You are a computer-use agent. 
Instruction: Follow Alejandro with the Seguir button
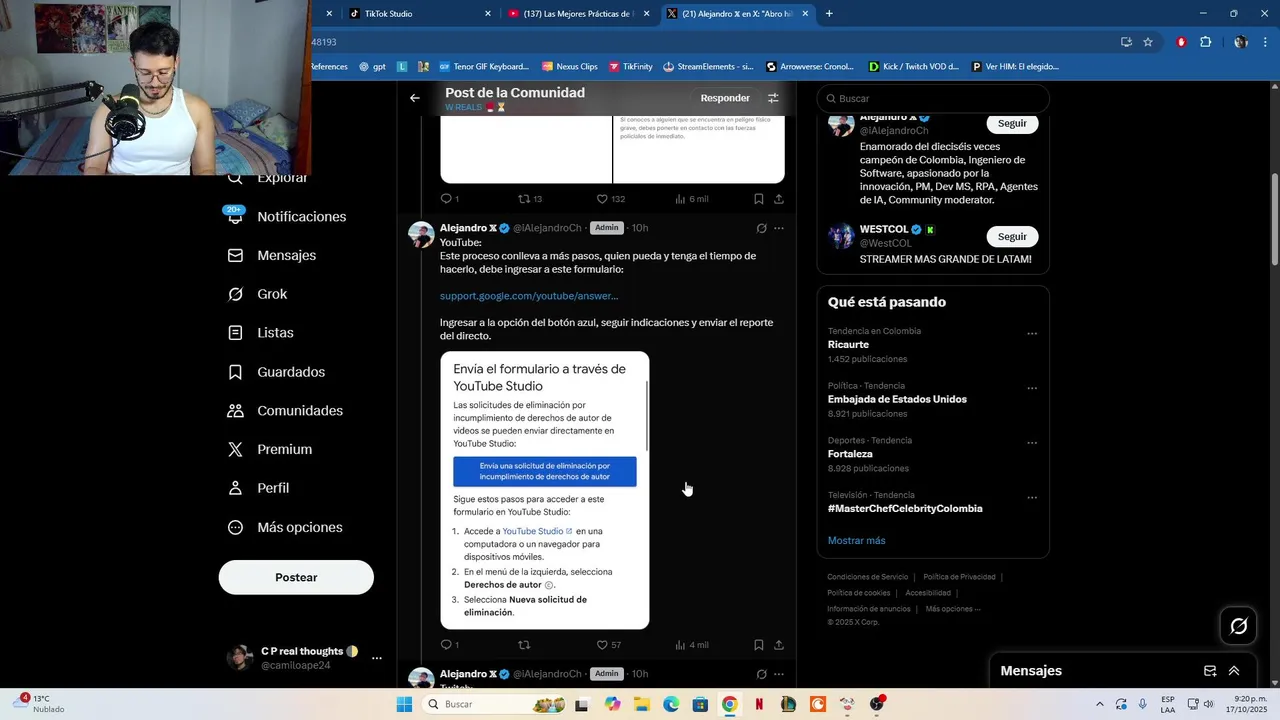[x=1012, y=123]
